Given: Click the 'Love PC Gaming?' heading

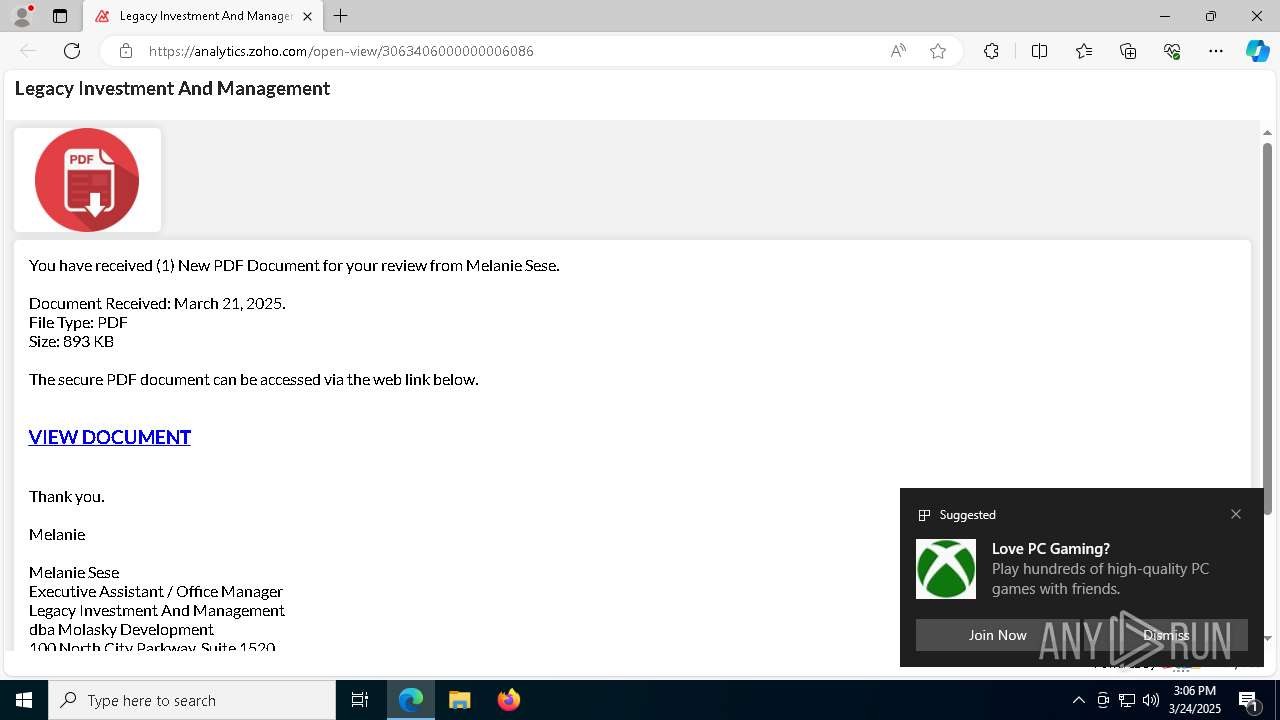Looking at the screenshot, I should [x=1051, y=549].
